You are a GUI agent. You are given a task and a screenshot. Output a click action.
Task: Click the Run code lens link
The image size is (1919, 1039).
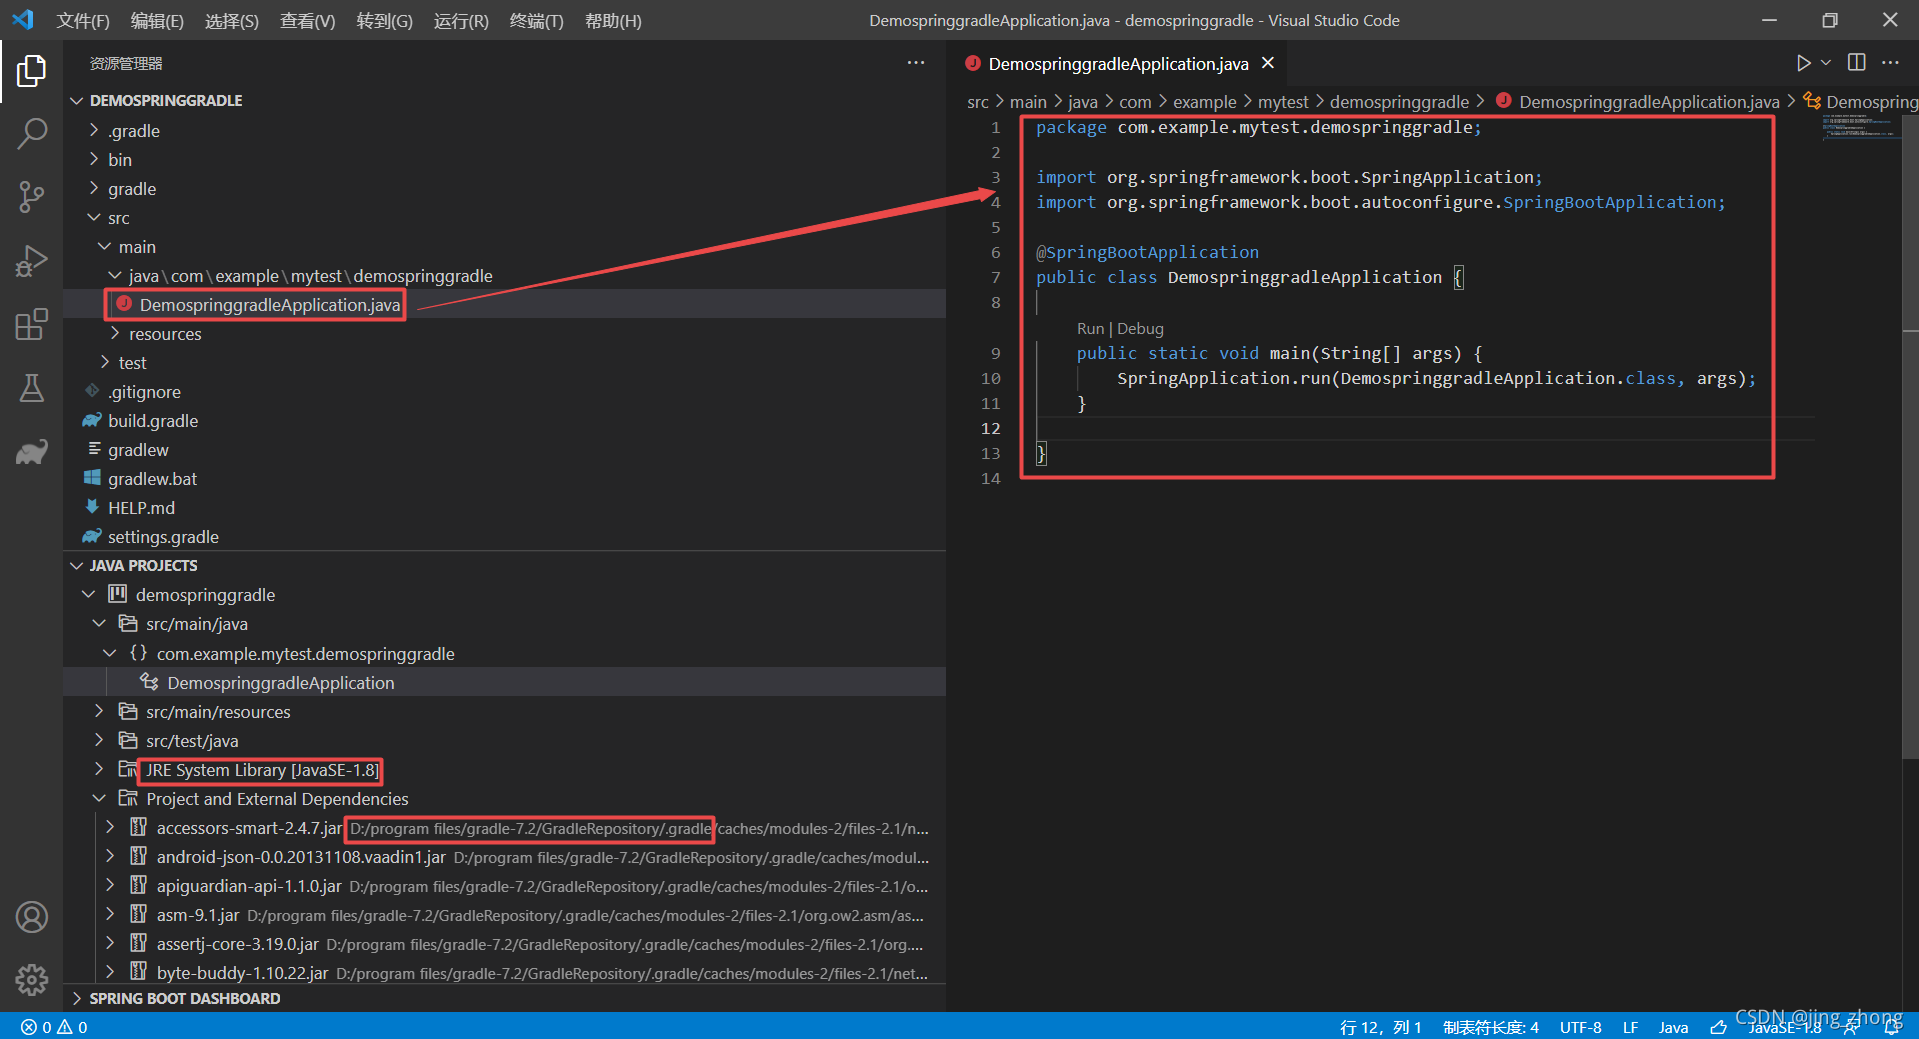tap(1090, 328)
